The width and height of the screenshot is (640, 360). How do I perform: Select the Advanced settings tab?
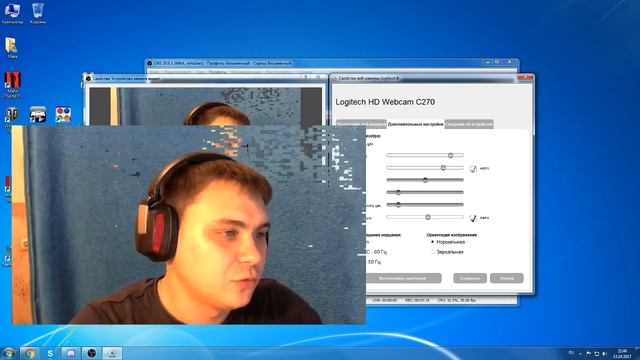click(x=415, y=124)
